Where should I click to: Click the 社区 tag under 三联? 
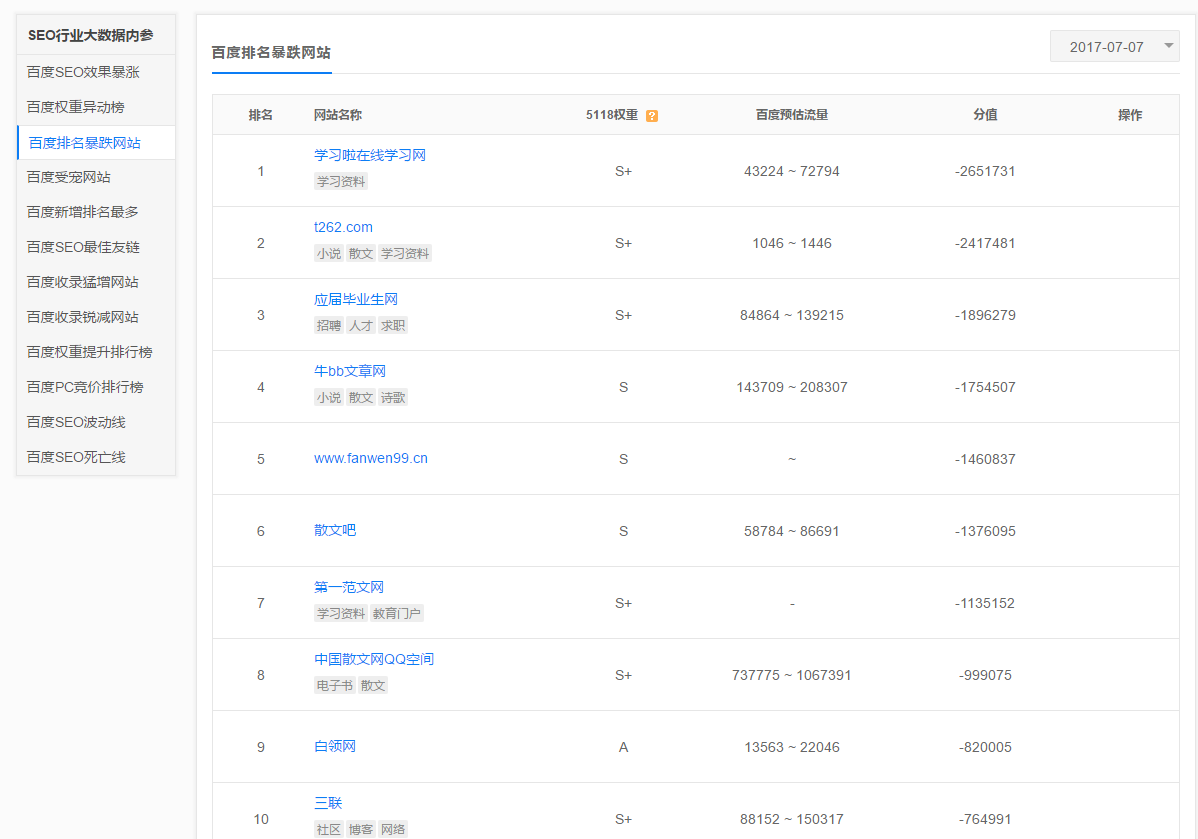[329, 829]
